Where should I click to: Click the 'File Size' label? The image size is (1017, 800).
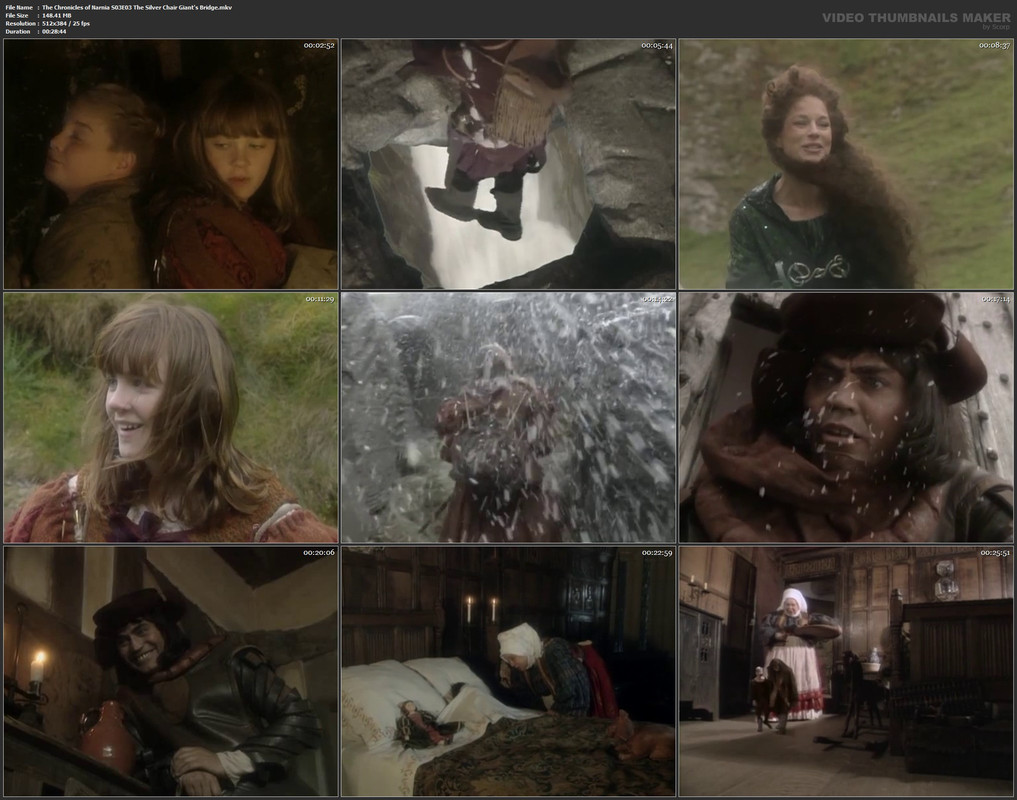[x=17, y=15]
